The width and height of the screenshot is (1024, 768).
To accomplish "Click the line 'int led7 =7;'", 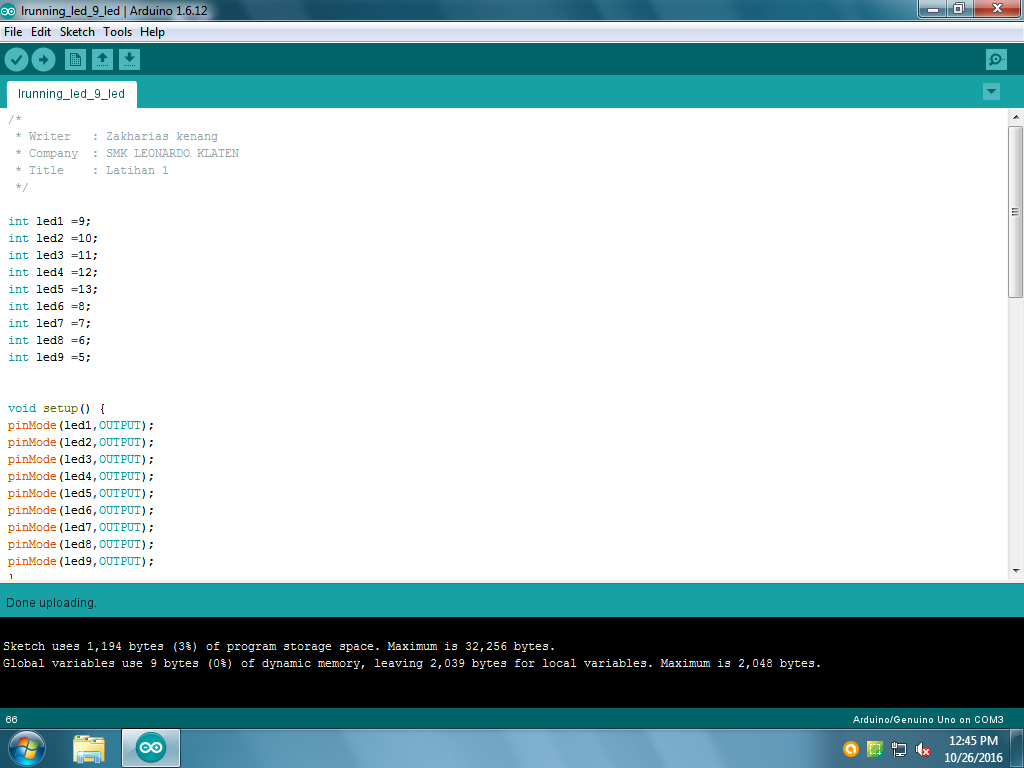I will tap(50, 323).
